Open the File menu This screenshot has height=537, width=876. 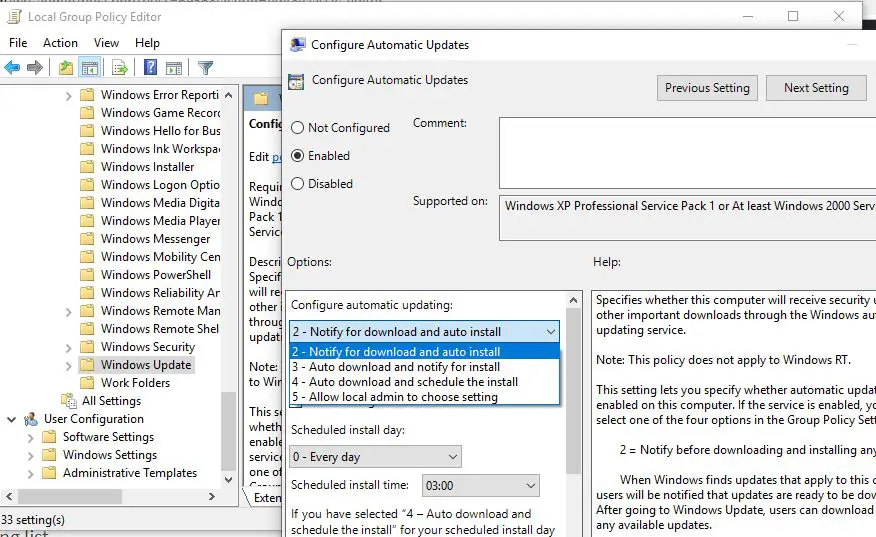[18, 42]
